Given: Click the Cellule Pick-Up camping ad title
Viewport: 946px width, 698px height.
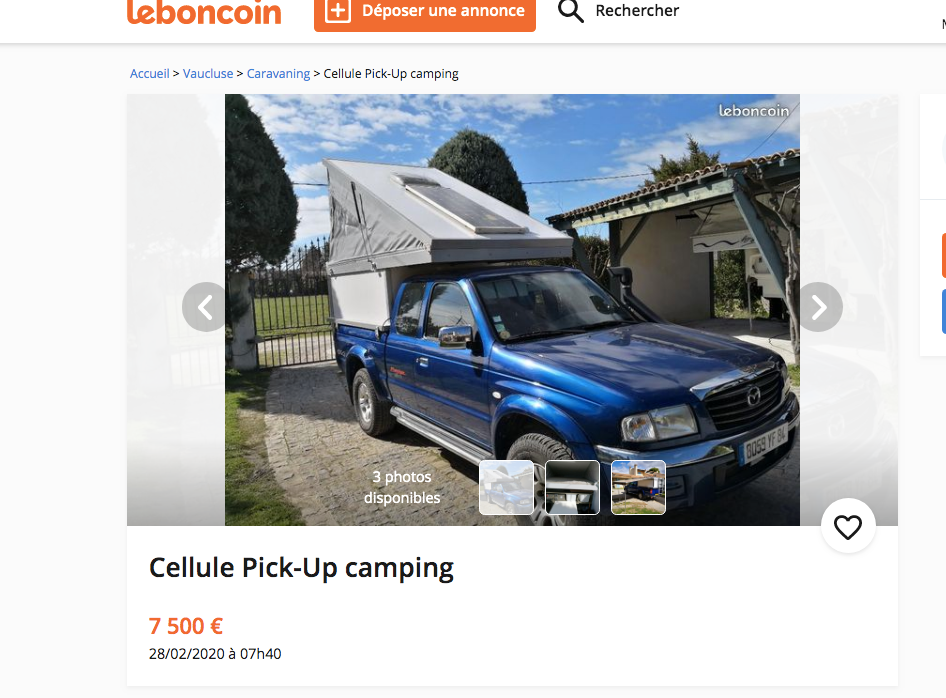Looking at the screenshot, I should (301, 568).
